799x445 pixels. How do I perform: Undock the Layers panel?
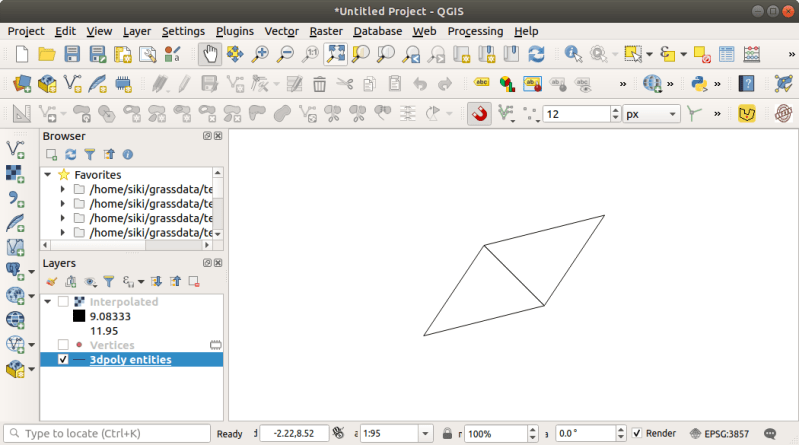tap(207, 263)
